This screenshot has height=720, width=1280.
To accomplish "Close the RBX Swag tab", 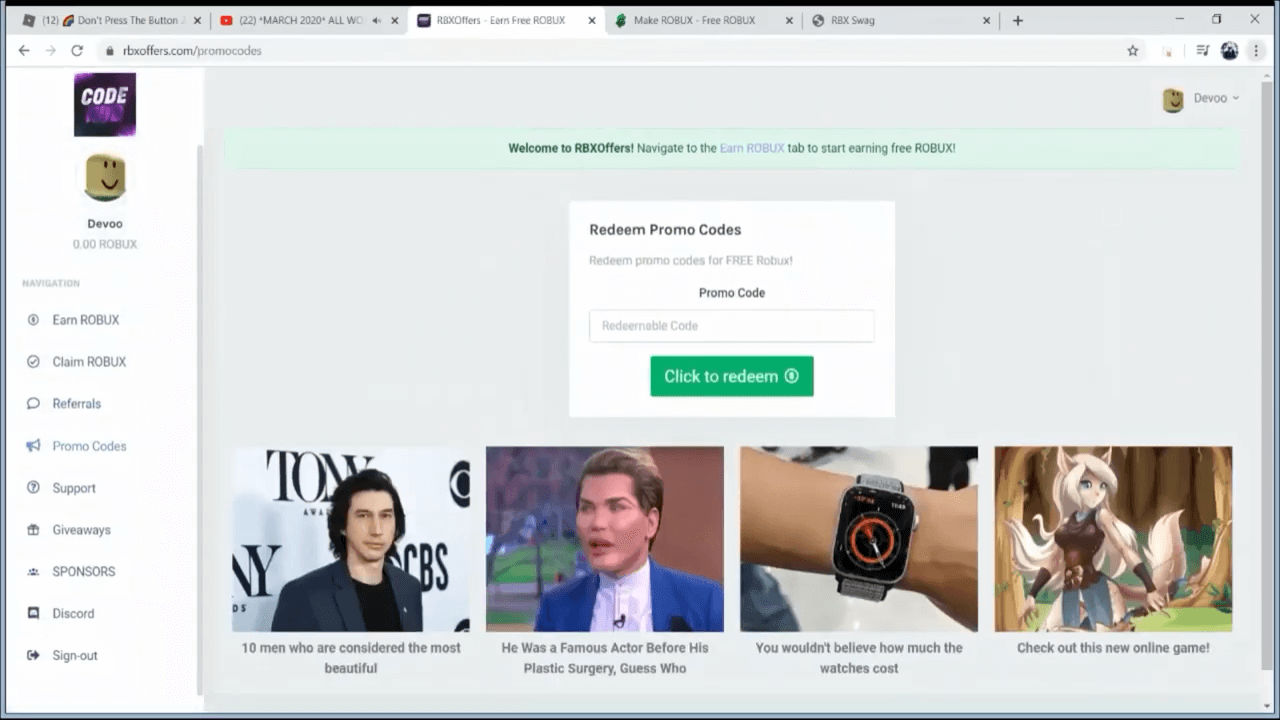I will (987, 20).
